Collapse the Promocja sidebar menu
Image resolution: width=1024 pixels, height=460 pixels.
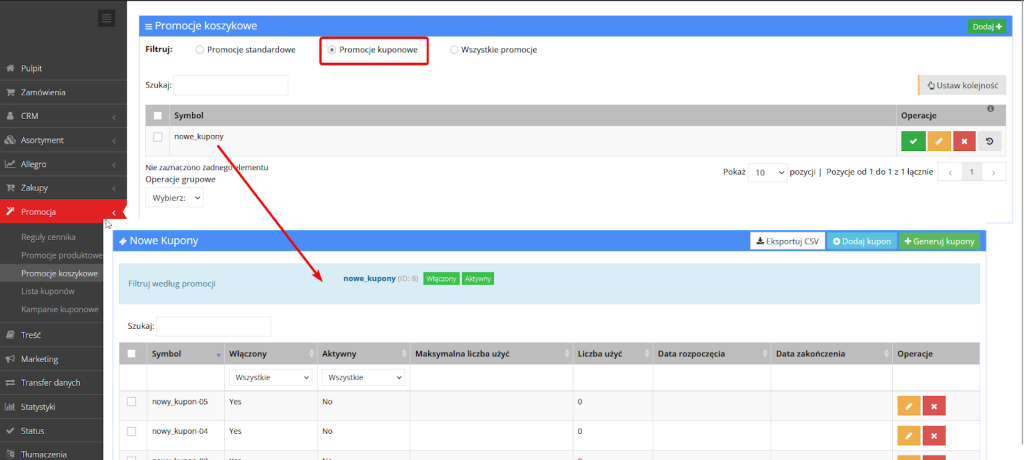(114, 212)
